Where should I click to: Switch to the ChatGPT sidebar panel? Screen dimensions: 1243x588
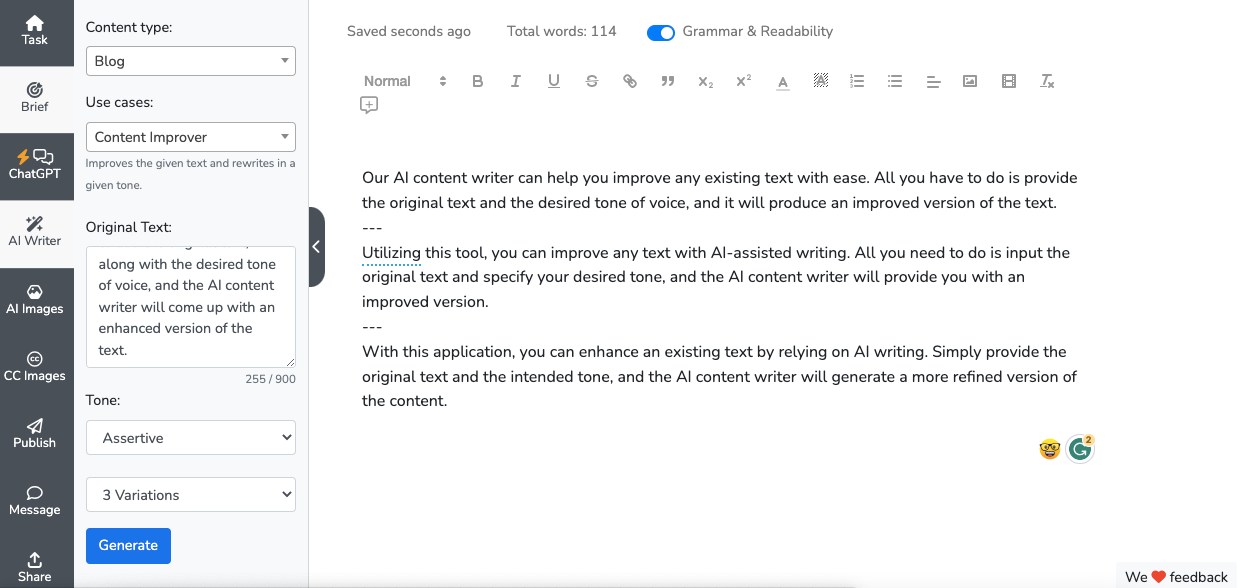pyautogui.click(x=35, y=165)
